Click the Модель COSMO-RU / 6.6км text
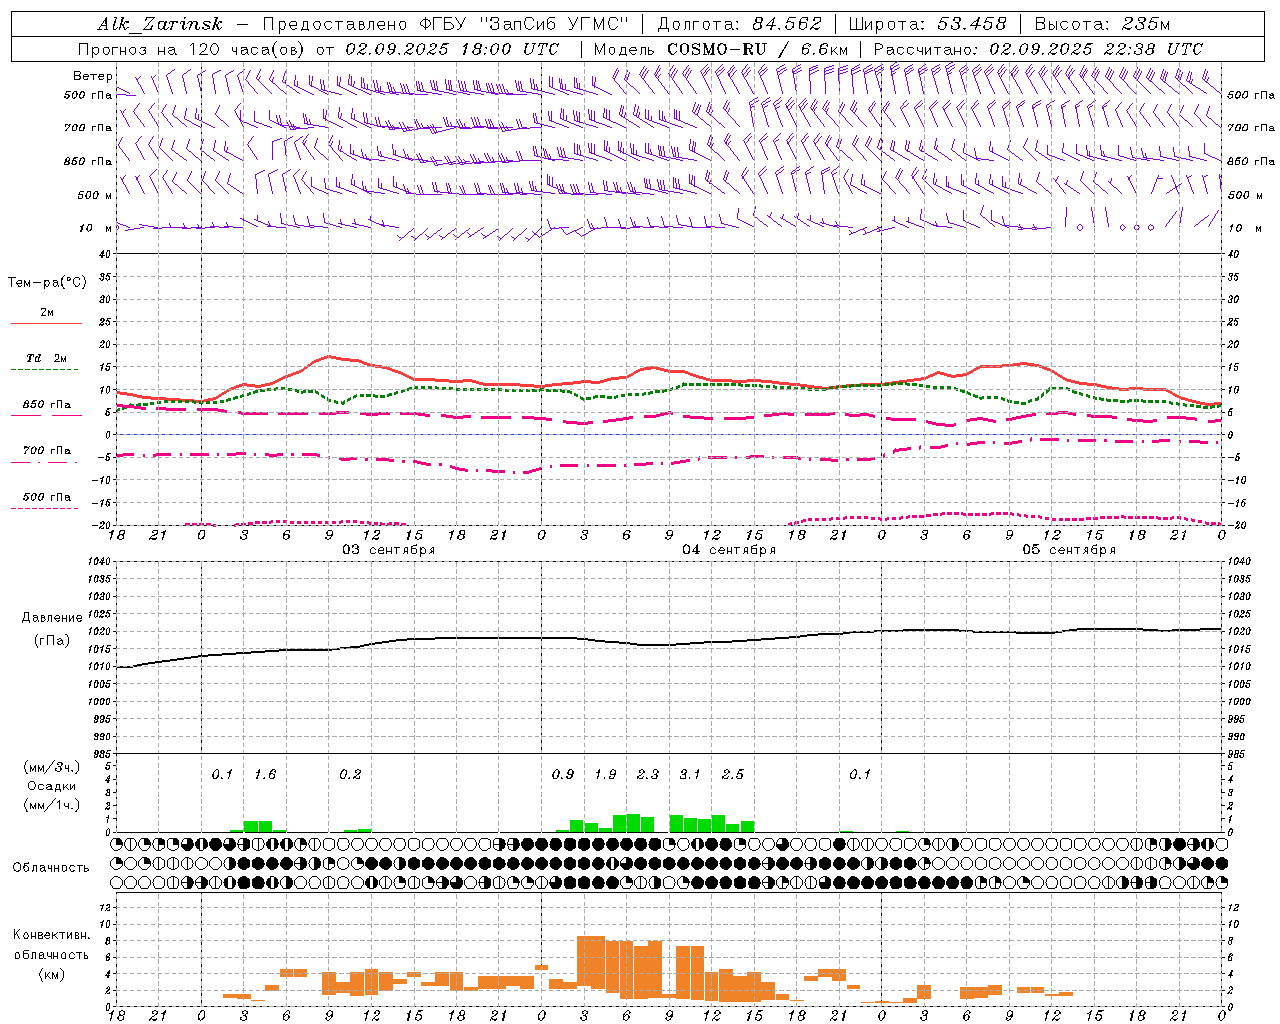Viewport: 1280px width, 1024px height. click(x=720, y=49)
